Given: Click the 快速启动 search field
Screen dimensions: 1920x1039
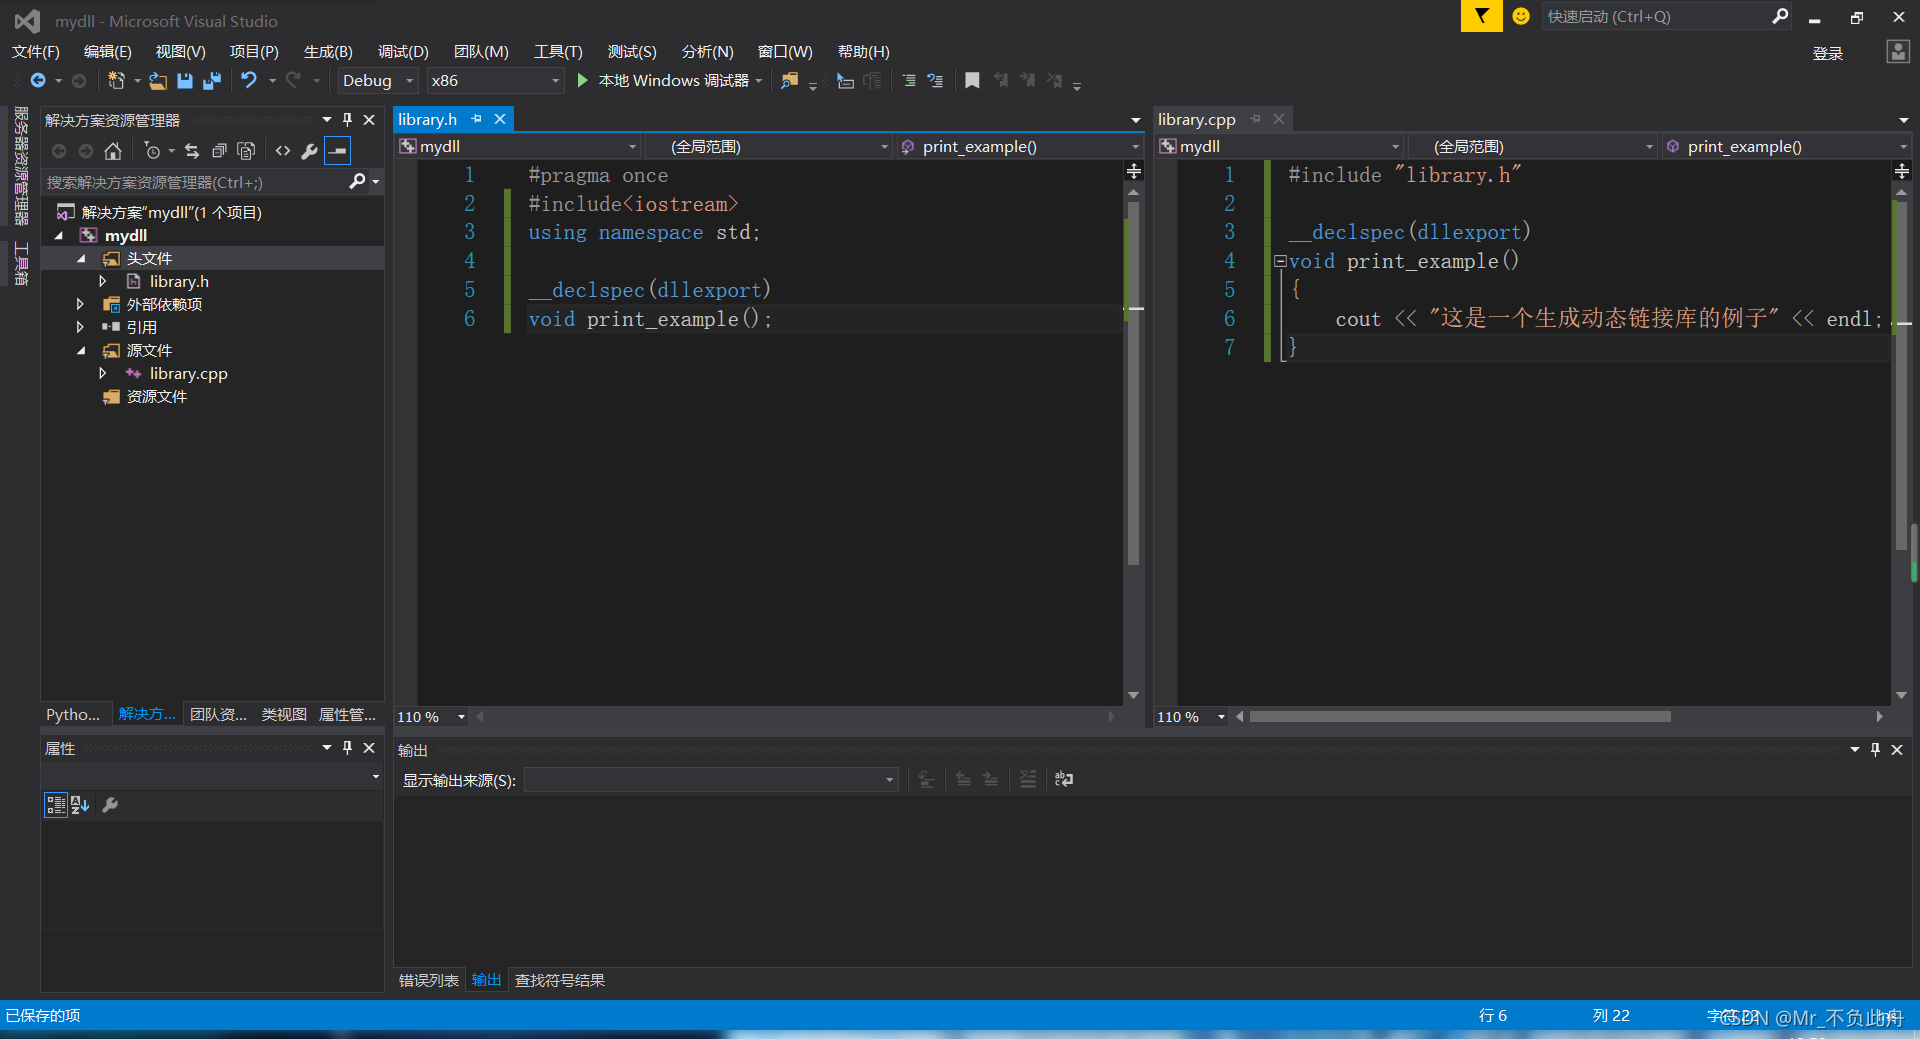Looking at the screenshot, I should point(1657,17).
